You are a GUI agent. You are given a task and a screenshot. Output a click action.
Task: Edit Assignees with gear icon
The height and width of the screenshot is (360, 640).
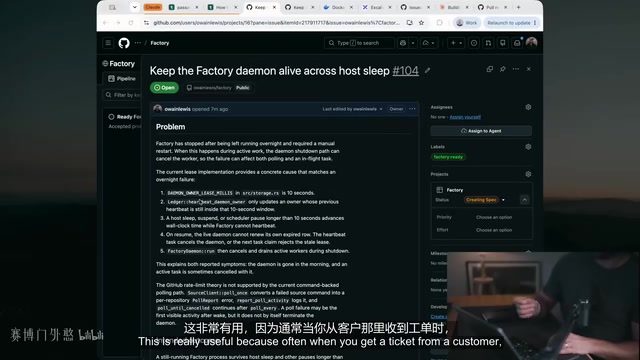(528, 107)
